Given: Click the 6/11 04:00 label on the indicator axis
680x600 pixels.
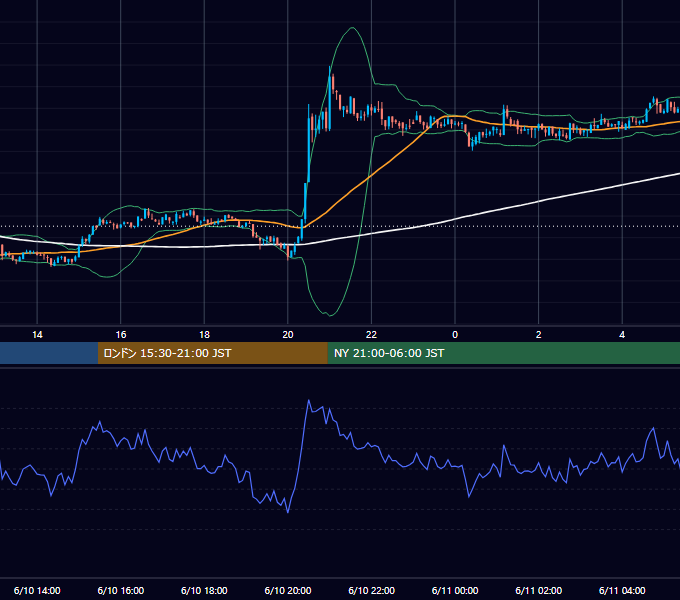Looking at the screenshot, I should pos(622,590).
